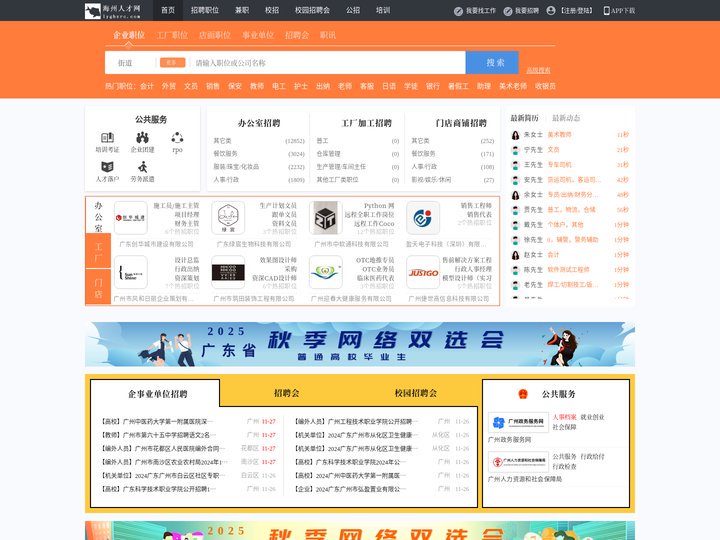Image resolution: width=720 pixels, height=540 pixels.
Task: Click the blue 搜索 button
Action: tap(492, 62)
